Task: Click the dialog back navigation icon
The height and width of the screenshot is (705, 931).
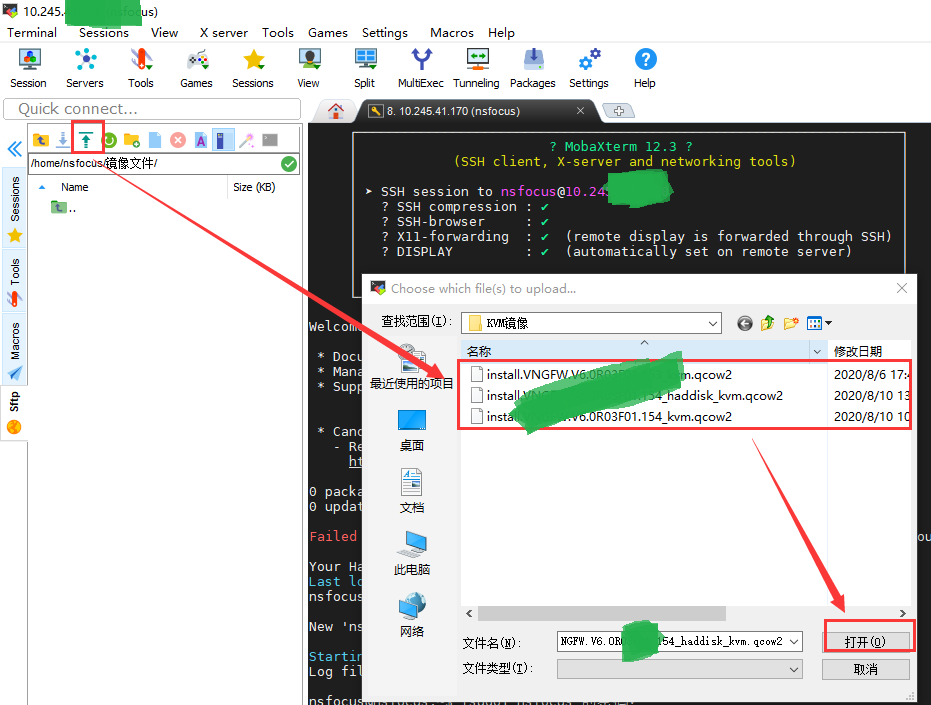Action: click(745, 323)
